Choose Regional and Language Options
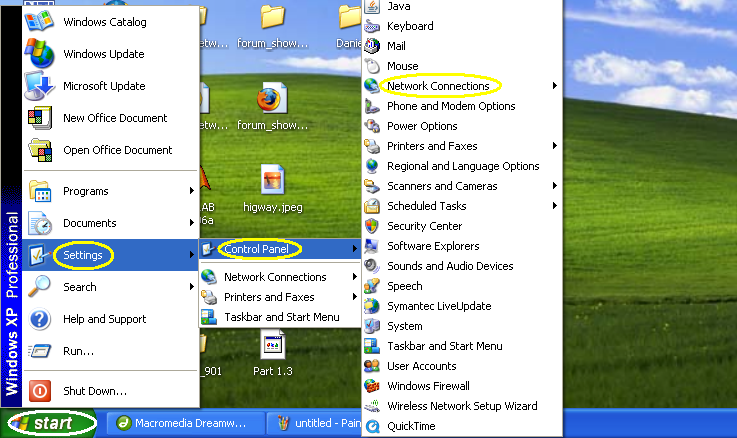Image resolution: width=737 pixels, height=438 pixels. pos(463,166)
